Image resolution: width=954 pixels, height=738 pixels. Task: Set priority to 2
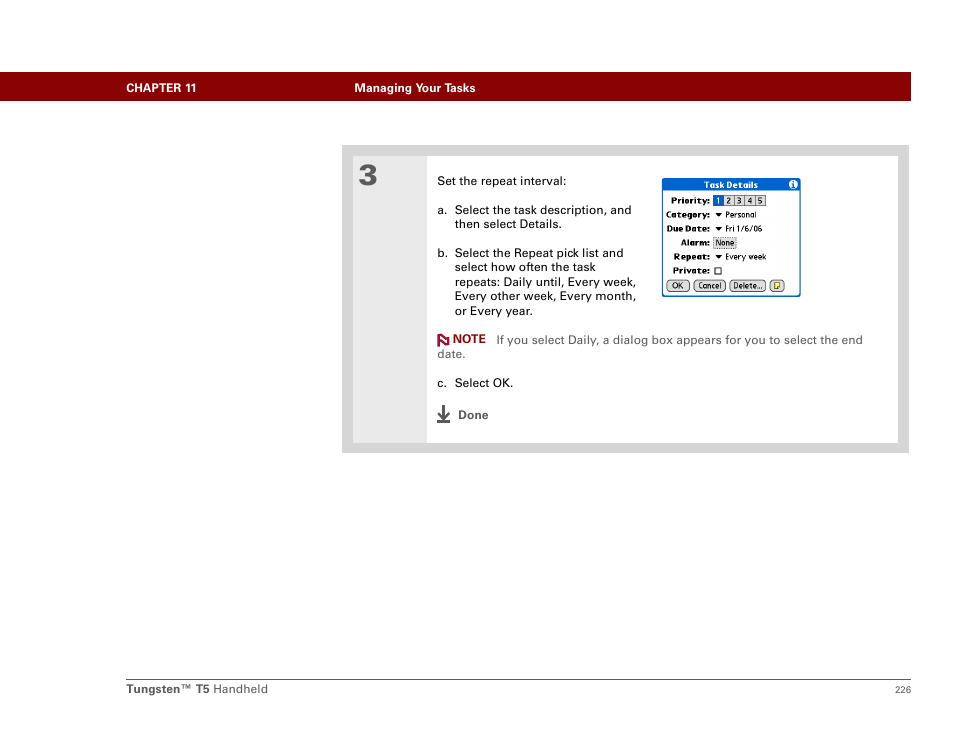click(729, 200)
